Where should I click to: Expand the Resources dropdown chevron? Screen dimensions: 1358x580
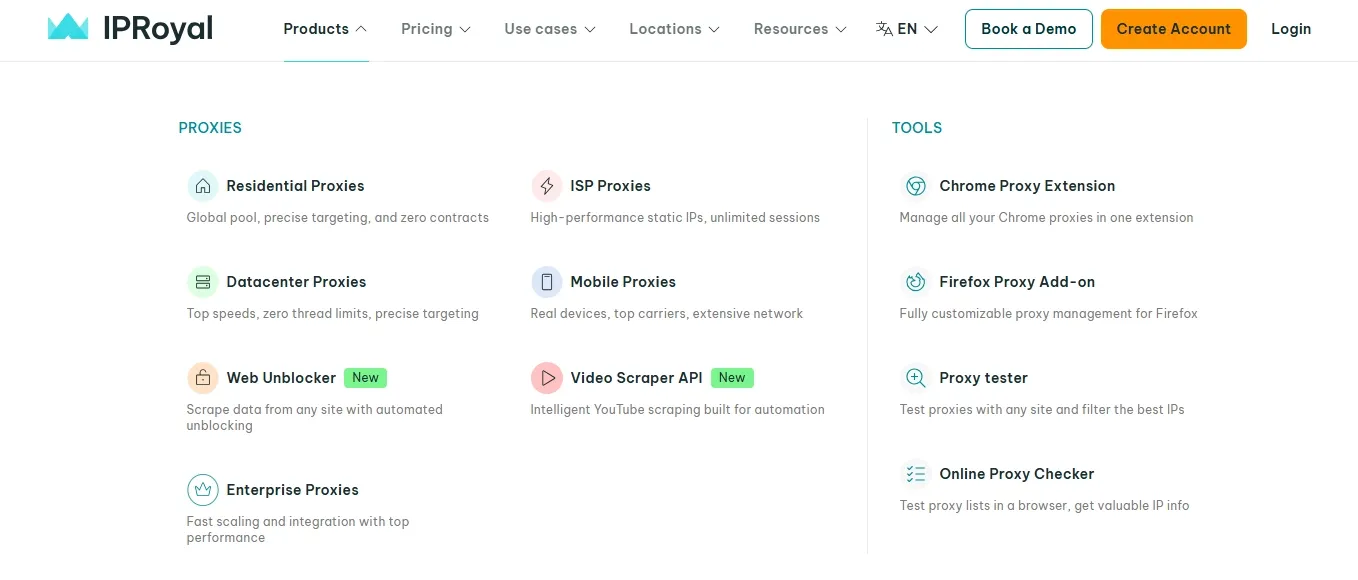click(x=841, y=29)
